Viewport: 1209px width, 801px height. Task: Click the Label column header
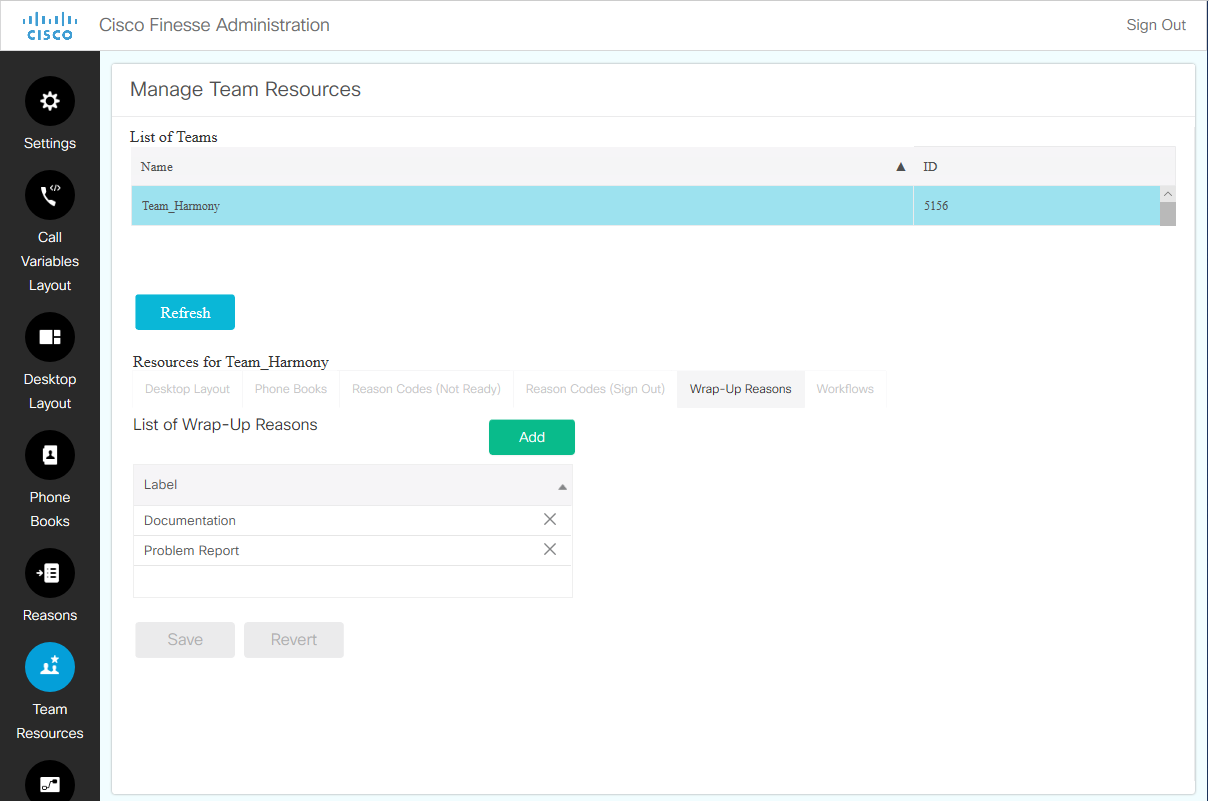[x=353, y=485]
